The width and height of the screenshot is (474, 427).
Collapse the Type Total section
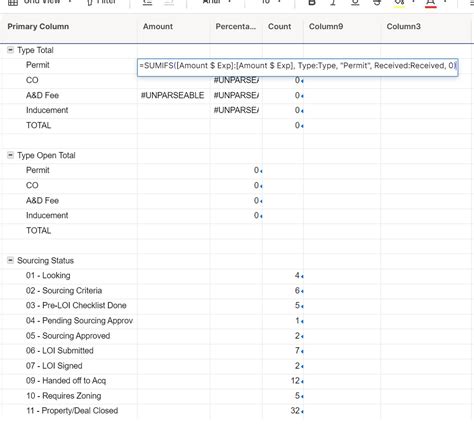click(x=10, y=50)
